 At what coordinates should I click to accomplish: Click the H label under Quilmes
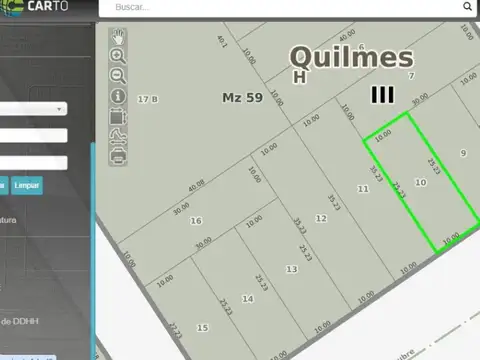(299, 77)
